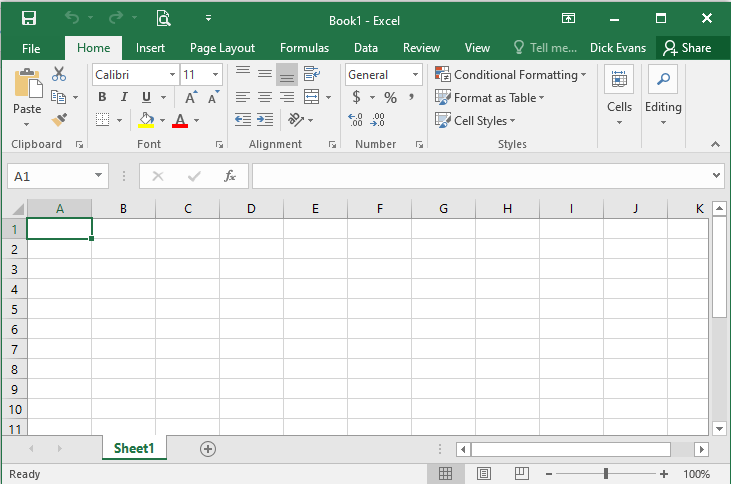Screen dimensions: 731x484
Task: Expand Format as Table gallery
Action: click(x=490, y=97)
